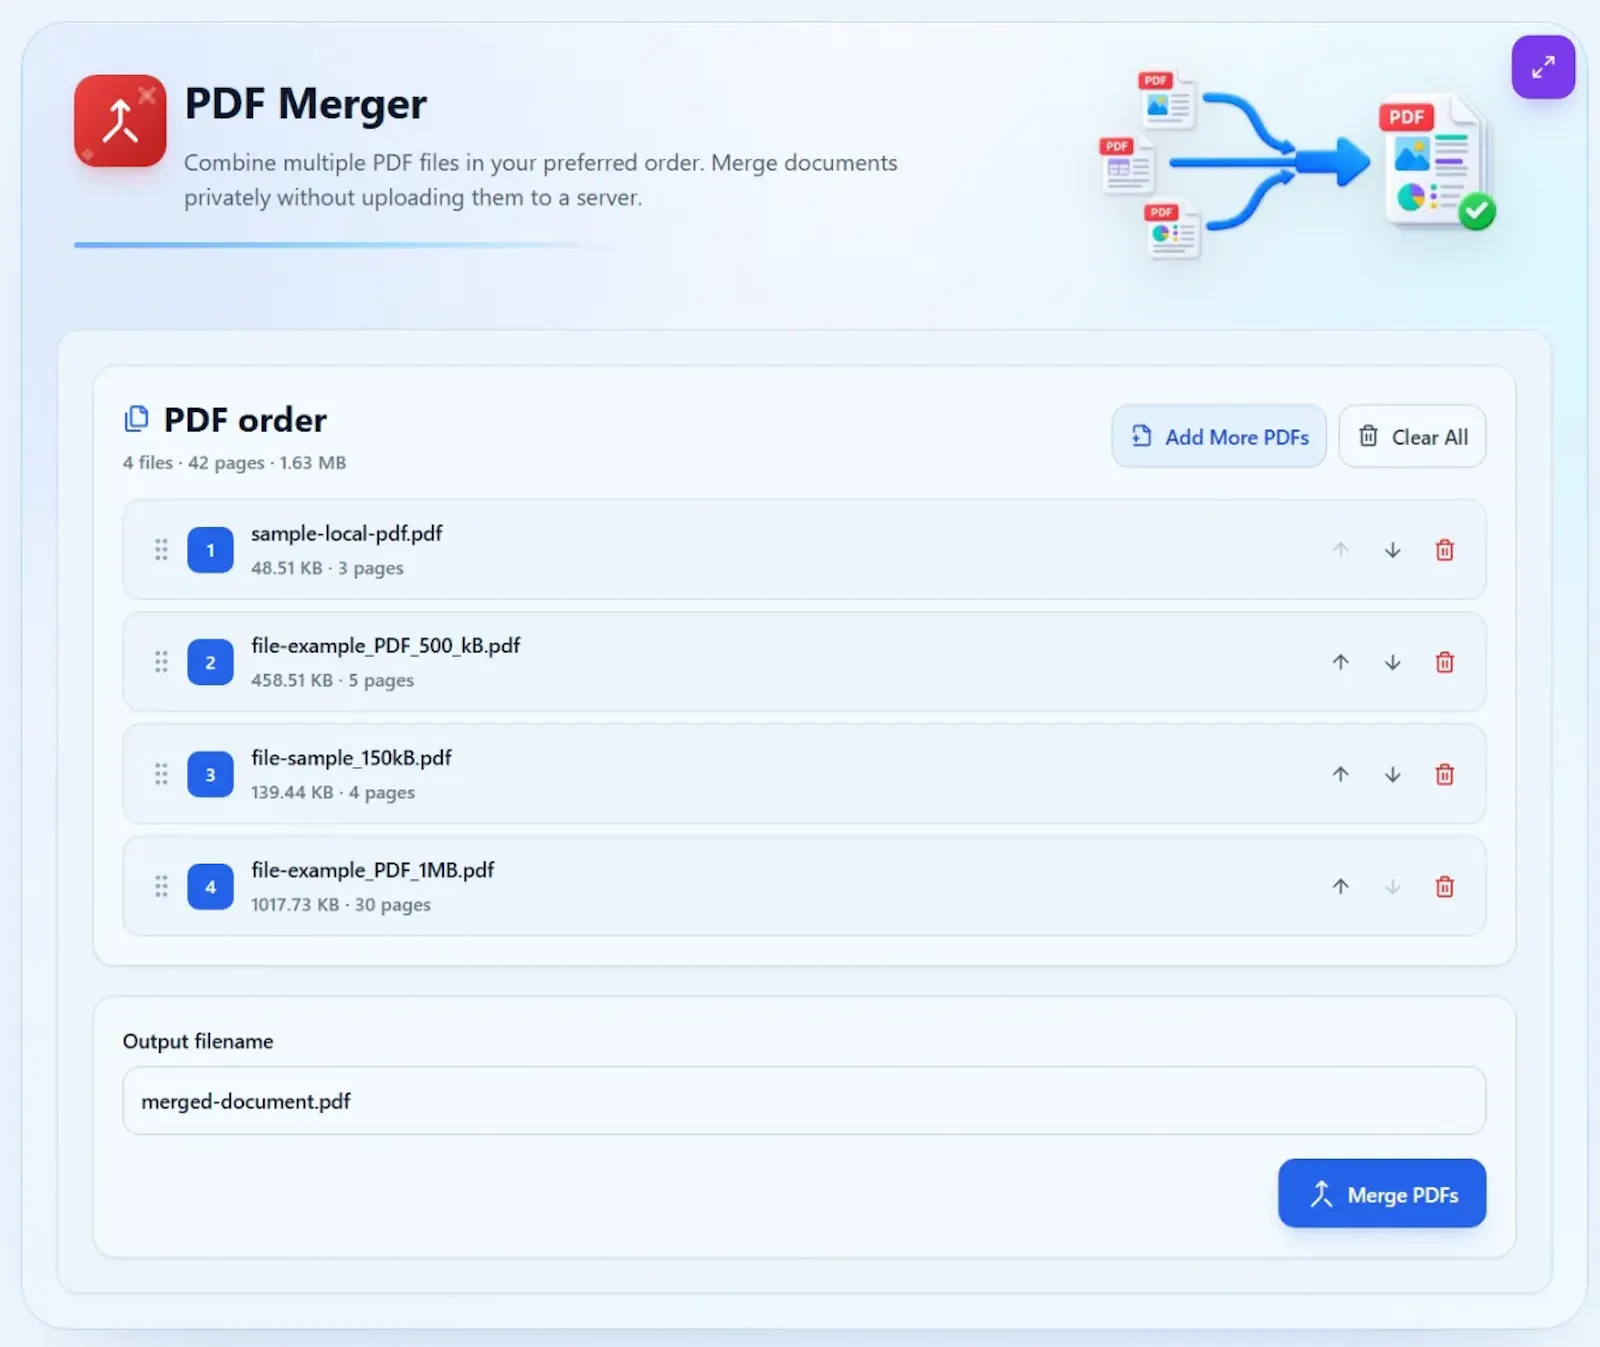Start merging with the Merge PDFs button
The image size is (1600, 1347).
point(1382,1193)
